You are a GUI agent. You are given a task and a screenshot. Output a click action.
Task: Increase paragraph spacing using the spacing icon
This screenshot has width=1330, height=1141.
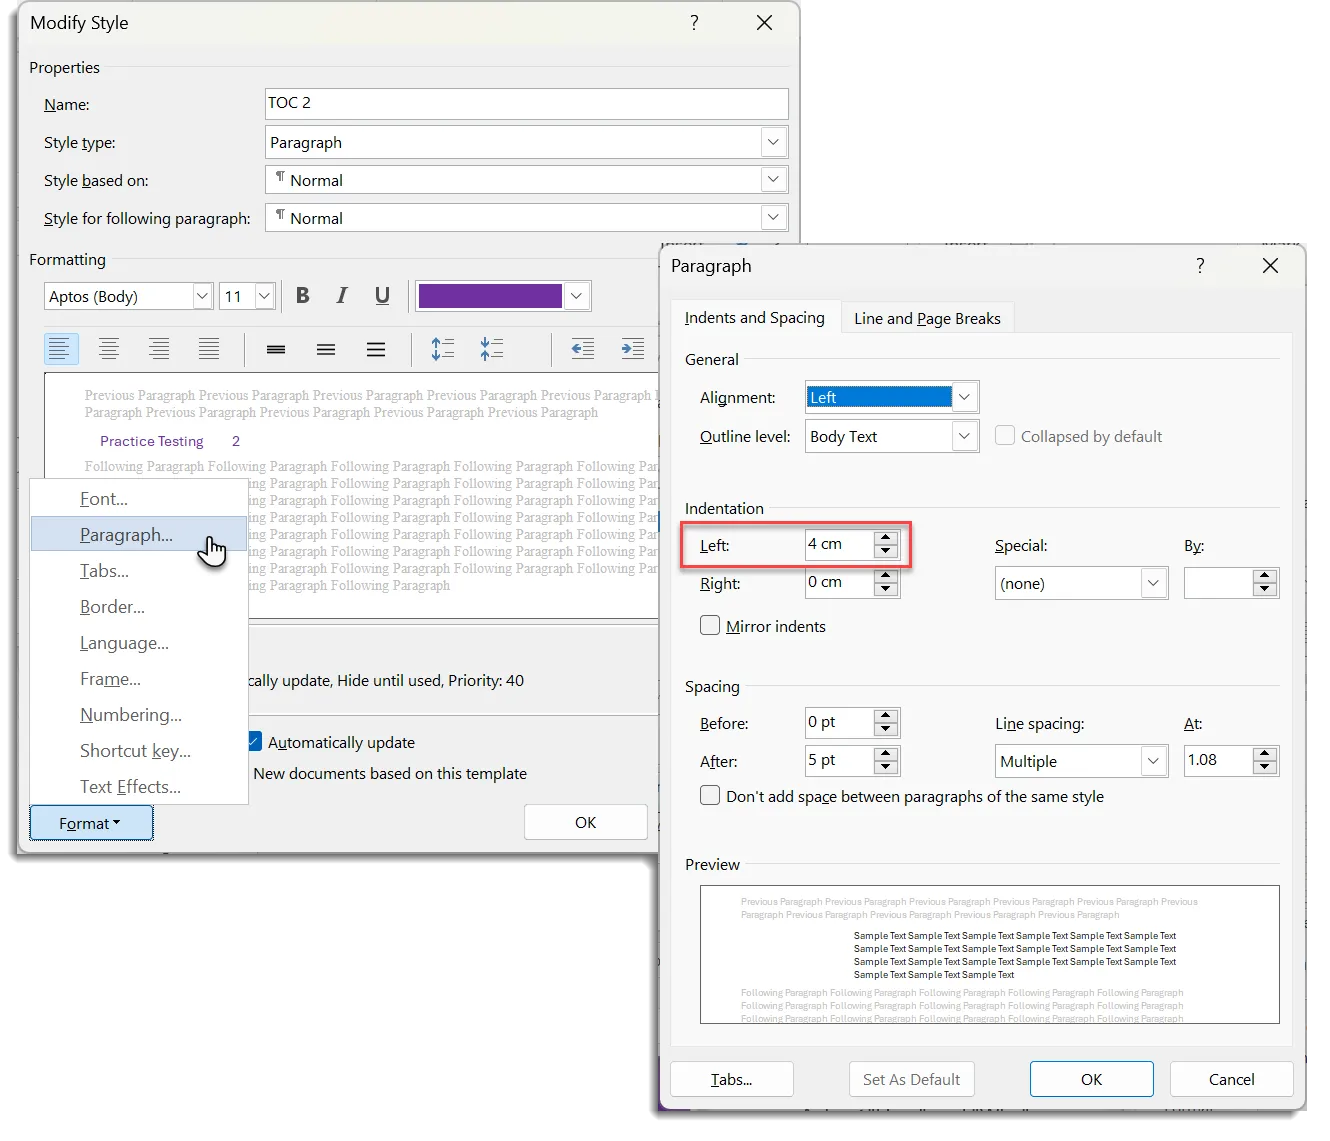(x=443, y=348)
